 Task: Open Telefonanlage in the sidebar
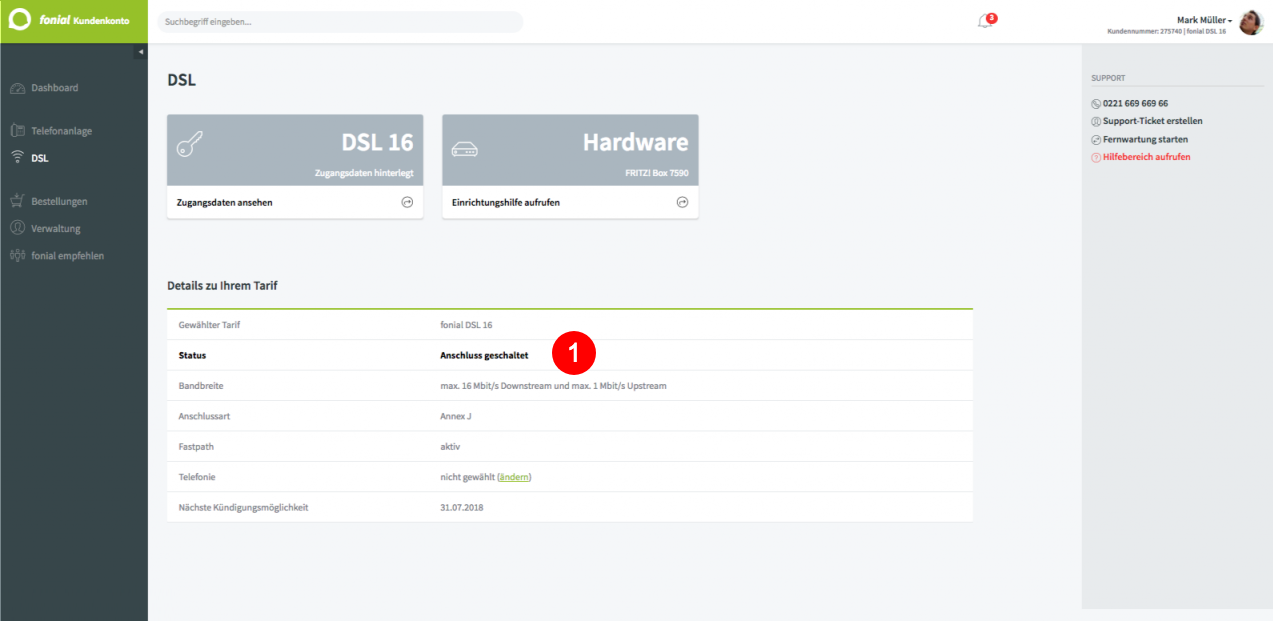point(61,131)
